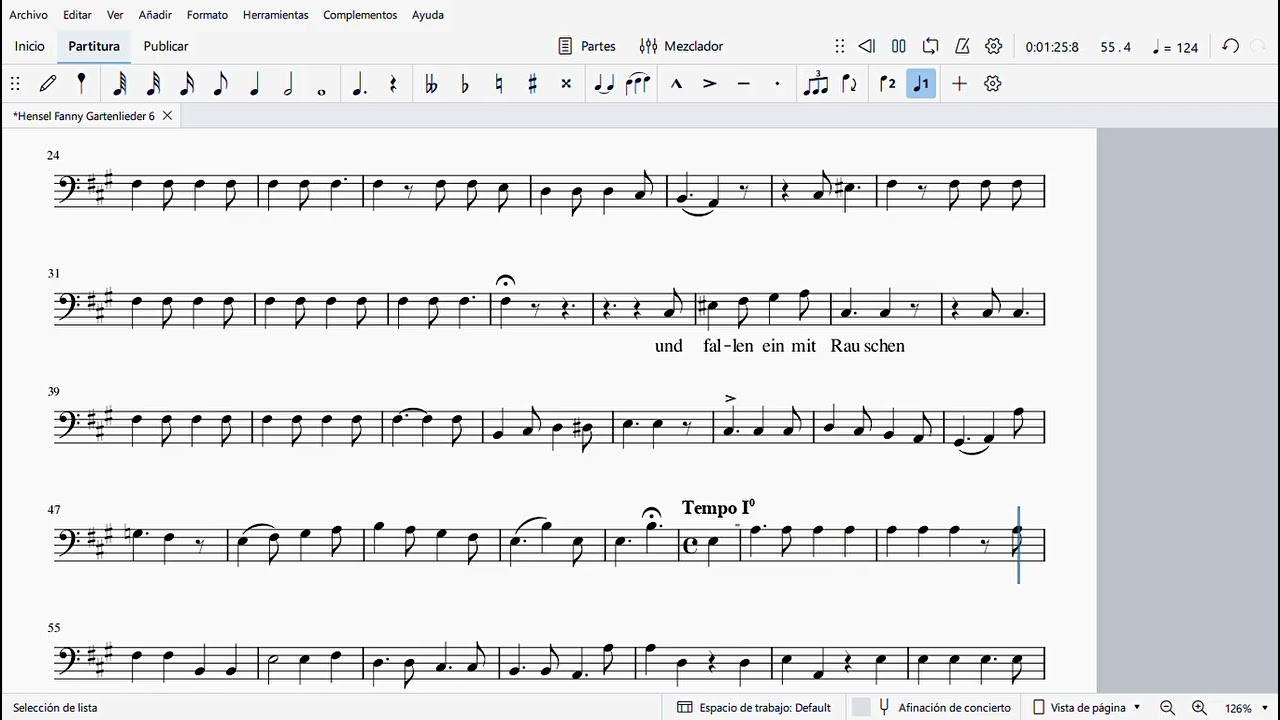Open the Ver menu
The width and height of the screenshot is (1280, 720).
(115, 15)
